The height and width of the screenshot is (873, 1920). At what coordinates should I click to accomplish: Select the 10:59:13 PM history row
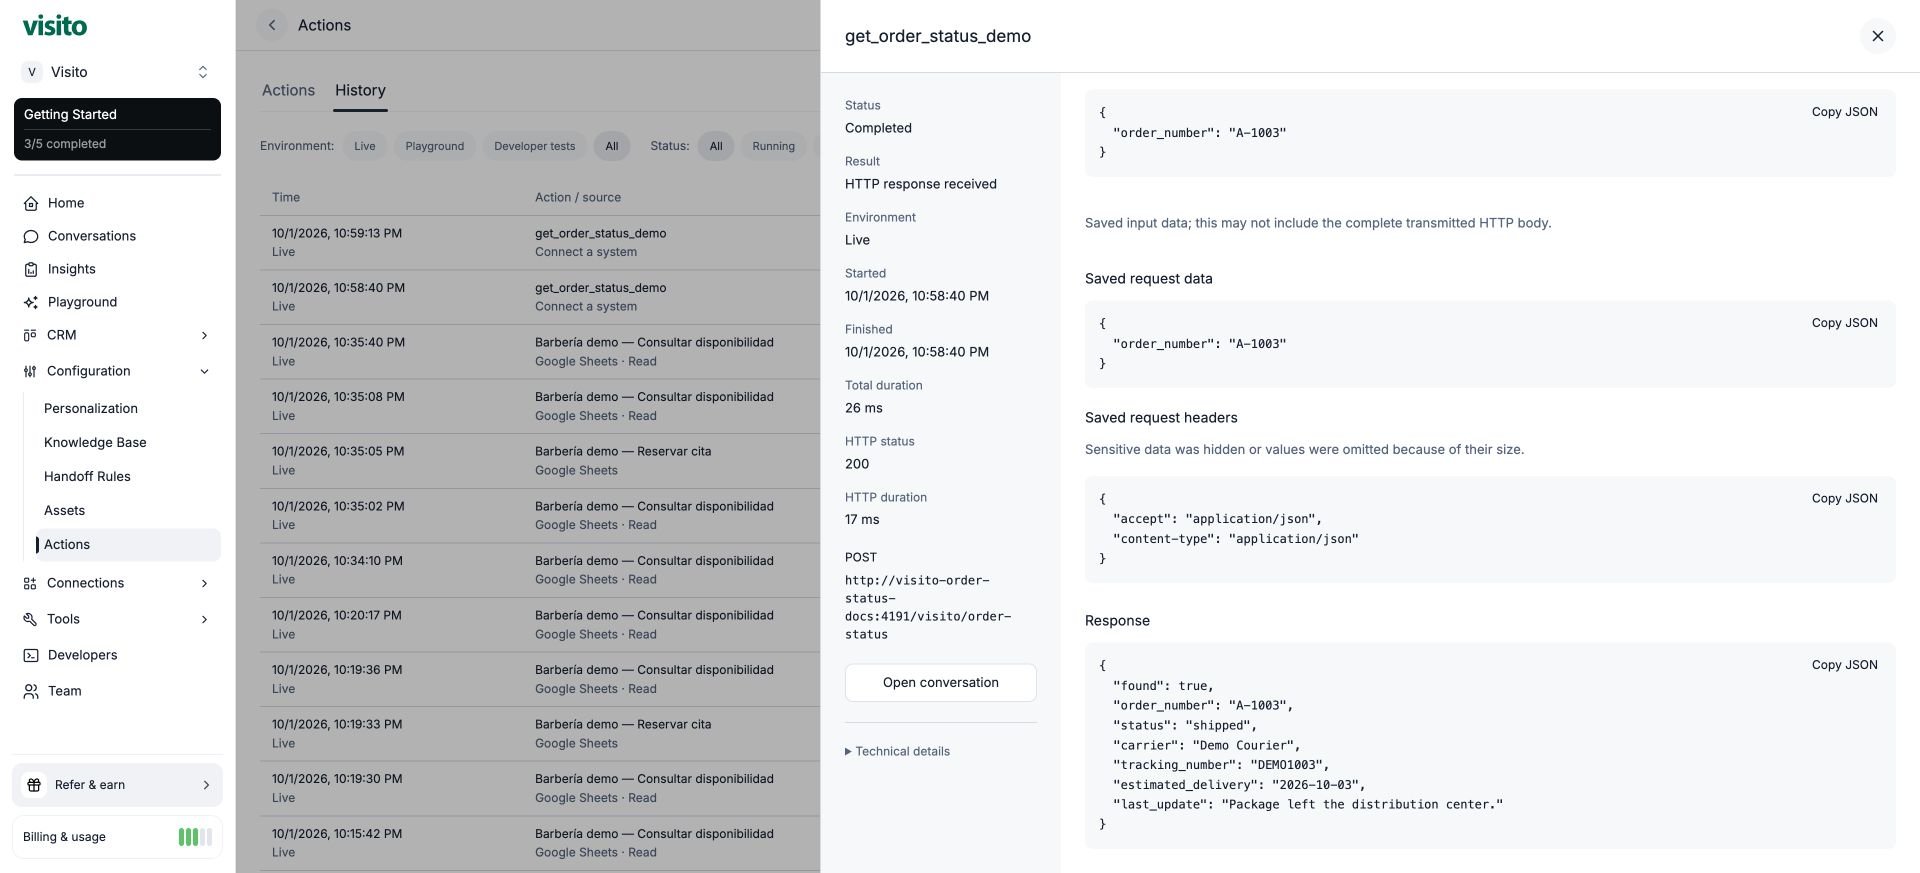pyautogui.click(x=540, y=242)
